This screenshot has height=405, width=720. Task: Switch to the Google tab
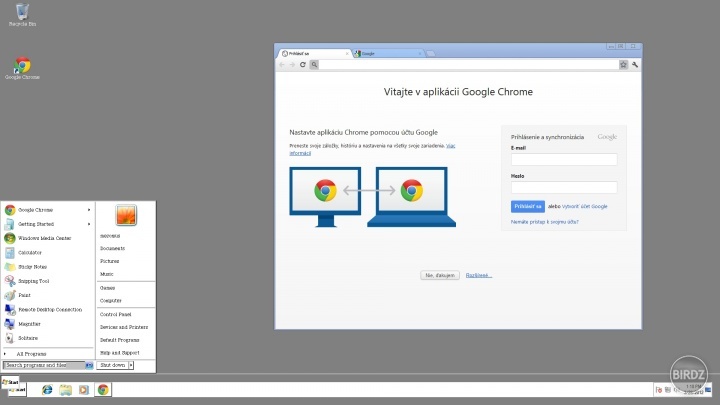click(388, 54)
